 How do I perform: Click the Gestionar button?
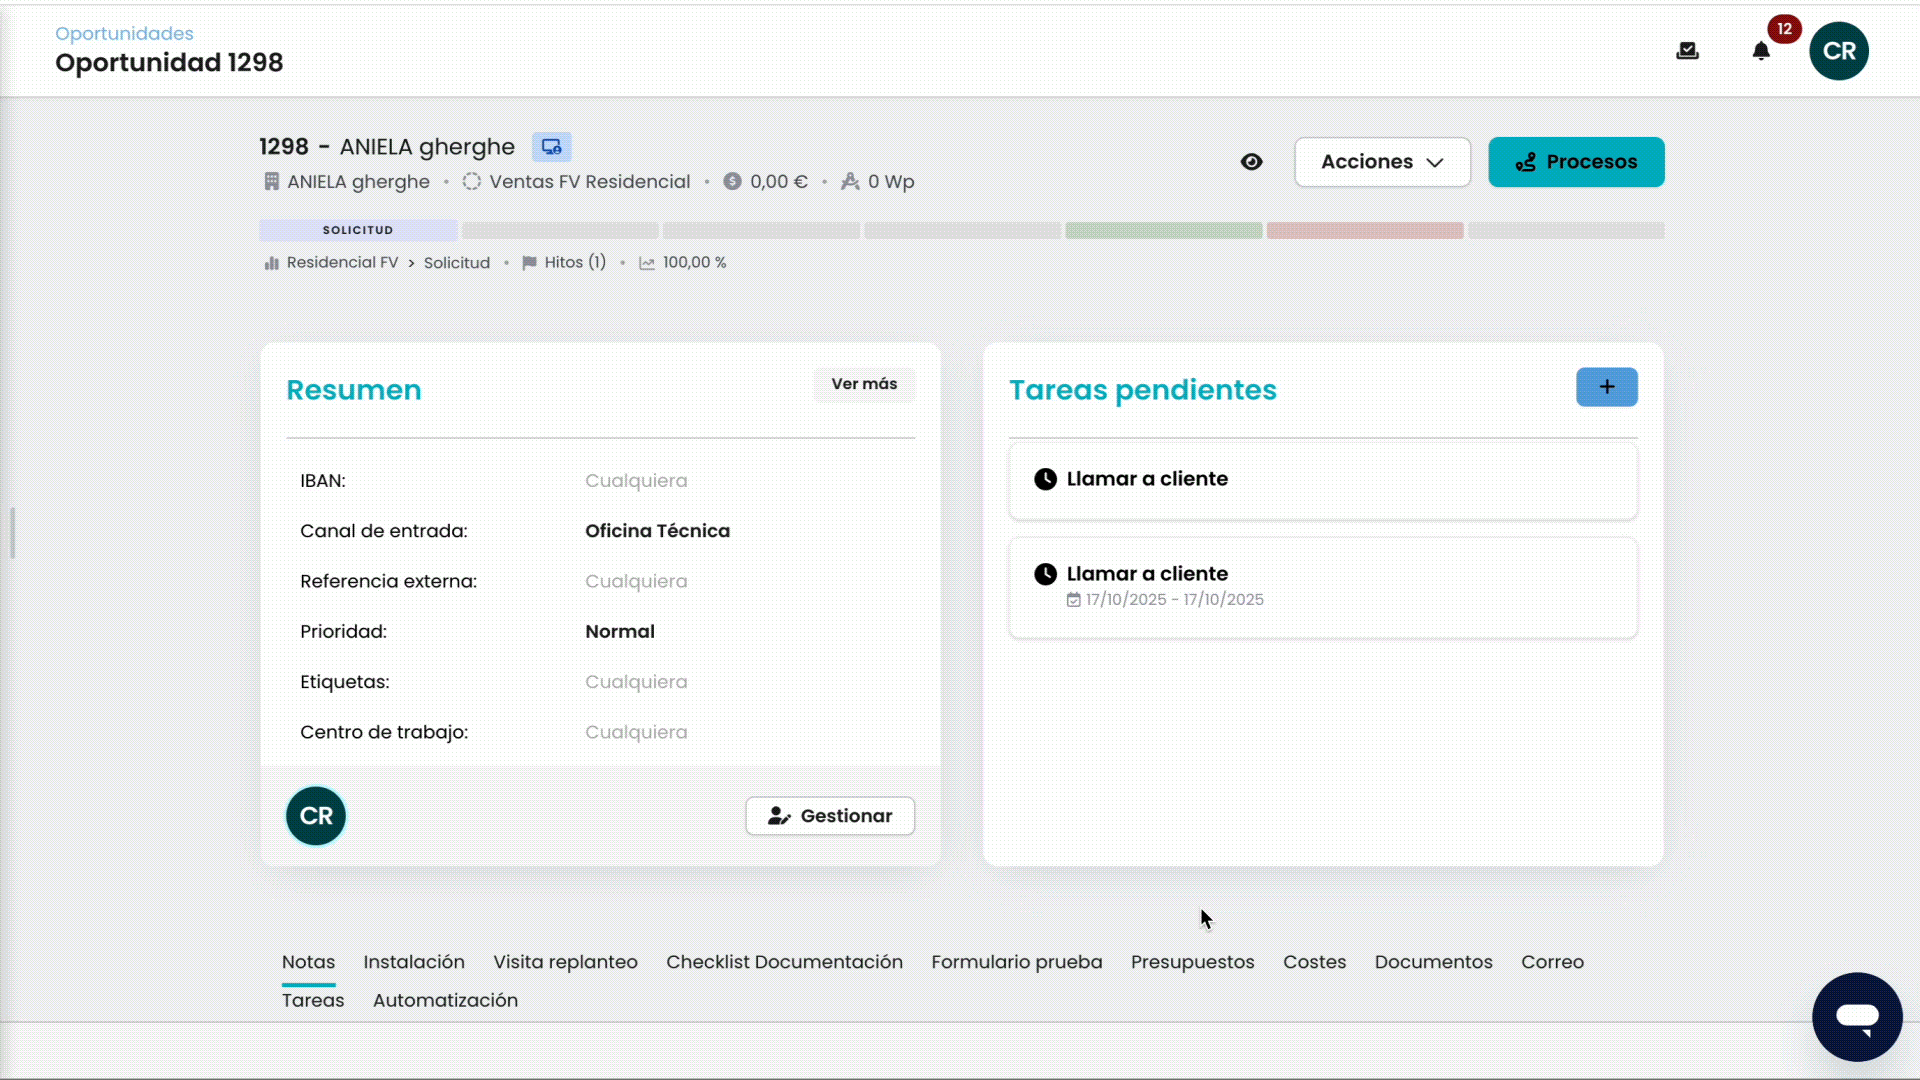tap(830, 816)
